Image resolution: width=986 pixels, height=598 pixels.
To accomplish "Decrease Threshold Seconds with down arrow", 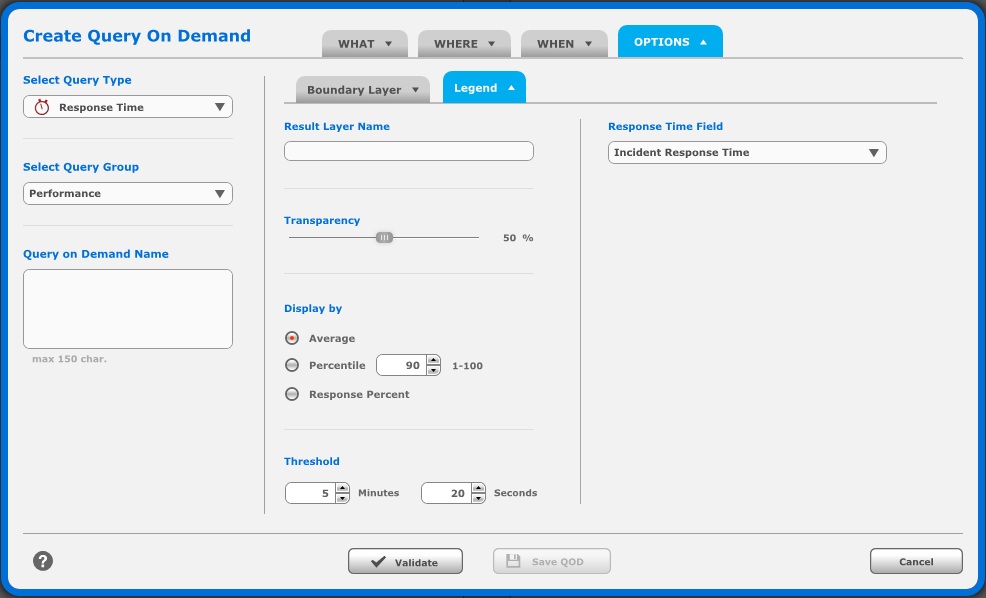I will [478, 498].
